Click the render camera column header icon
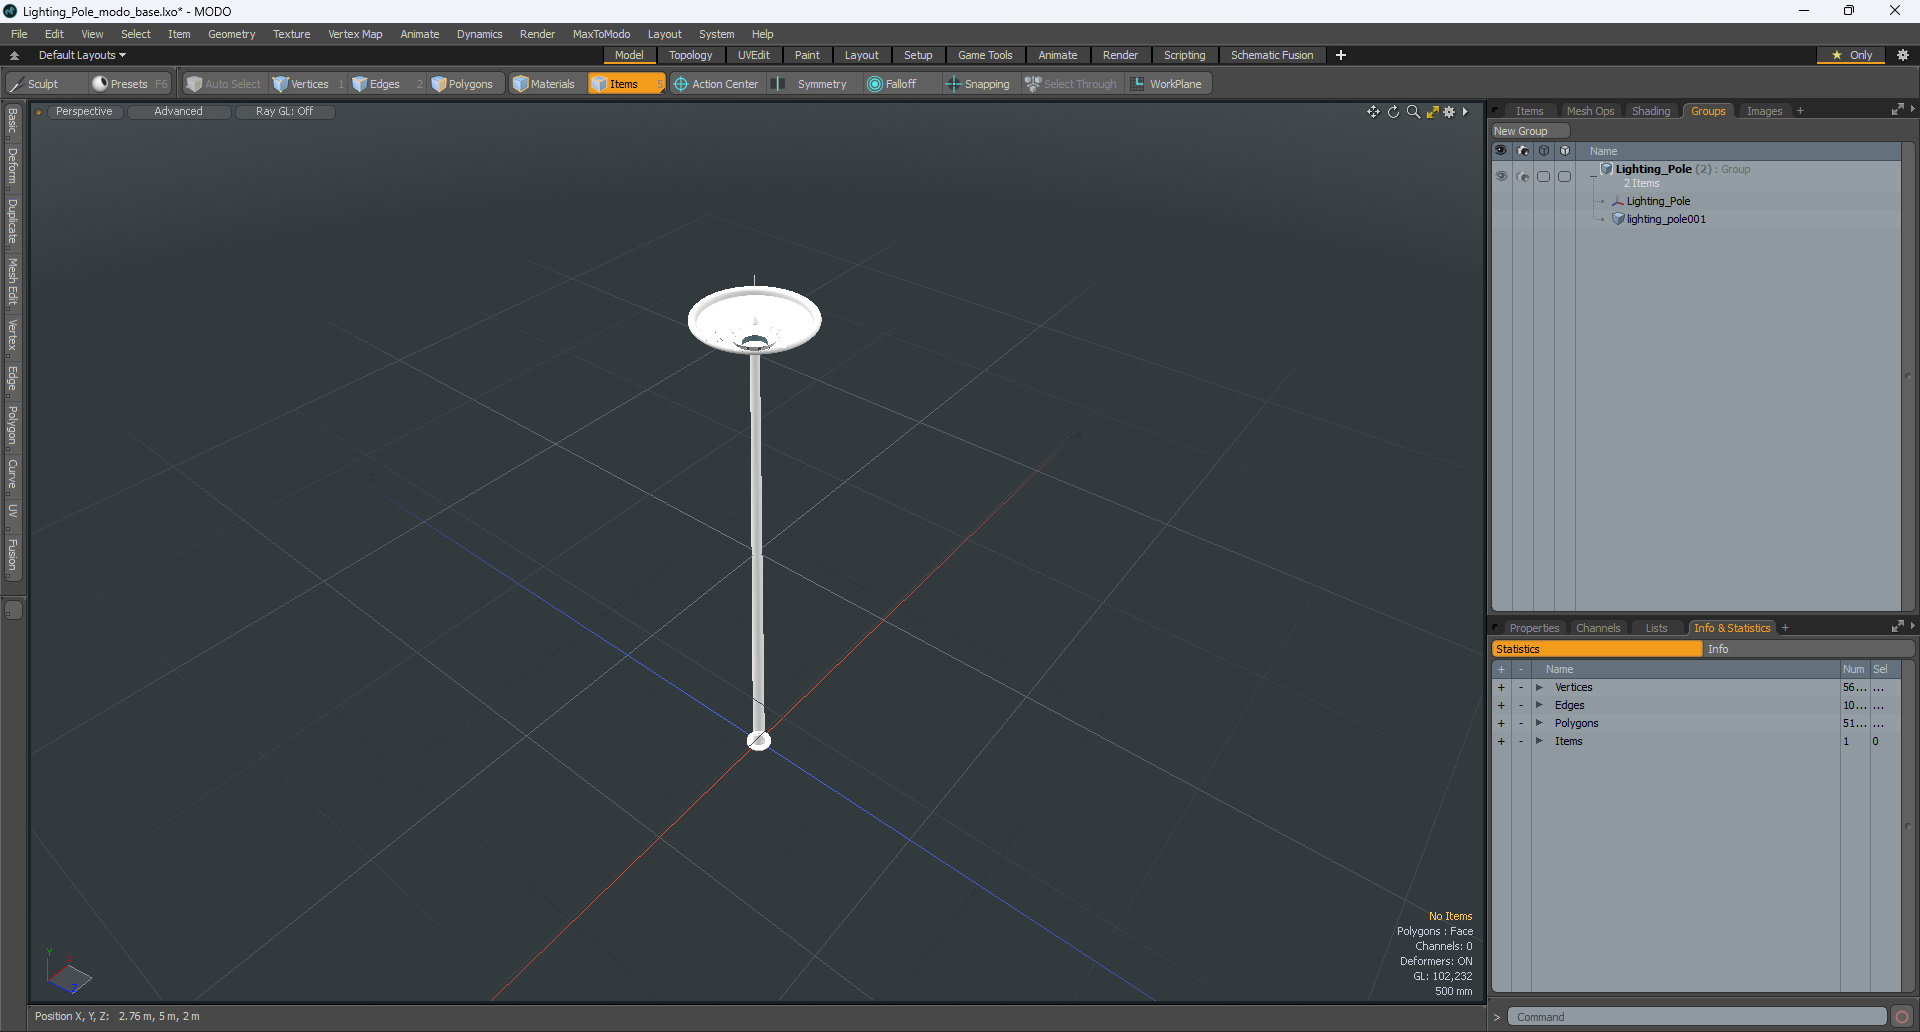This screenshot has height=1032, width=1920. [1523, 151]
